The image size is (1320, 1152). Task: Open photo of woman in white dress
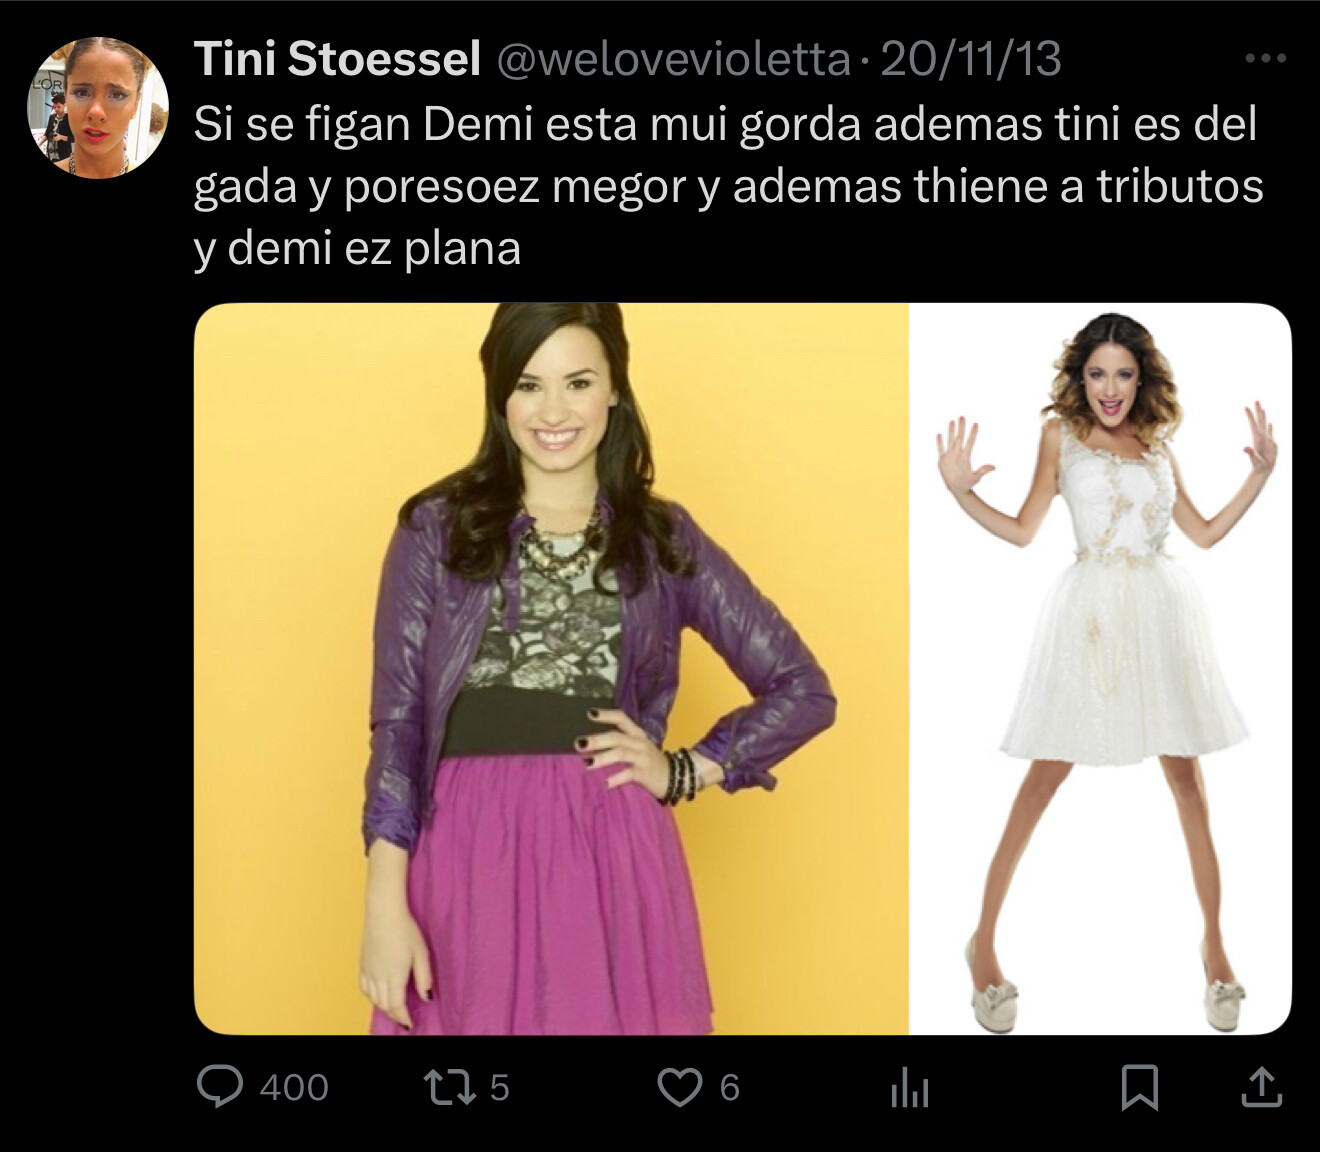pos(1100,668)
